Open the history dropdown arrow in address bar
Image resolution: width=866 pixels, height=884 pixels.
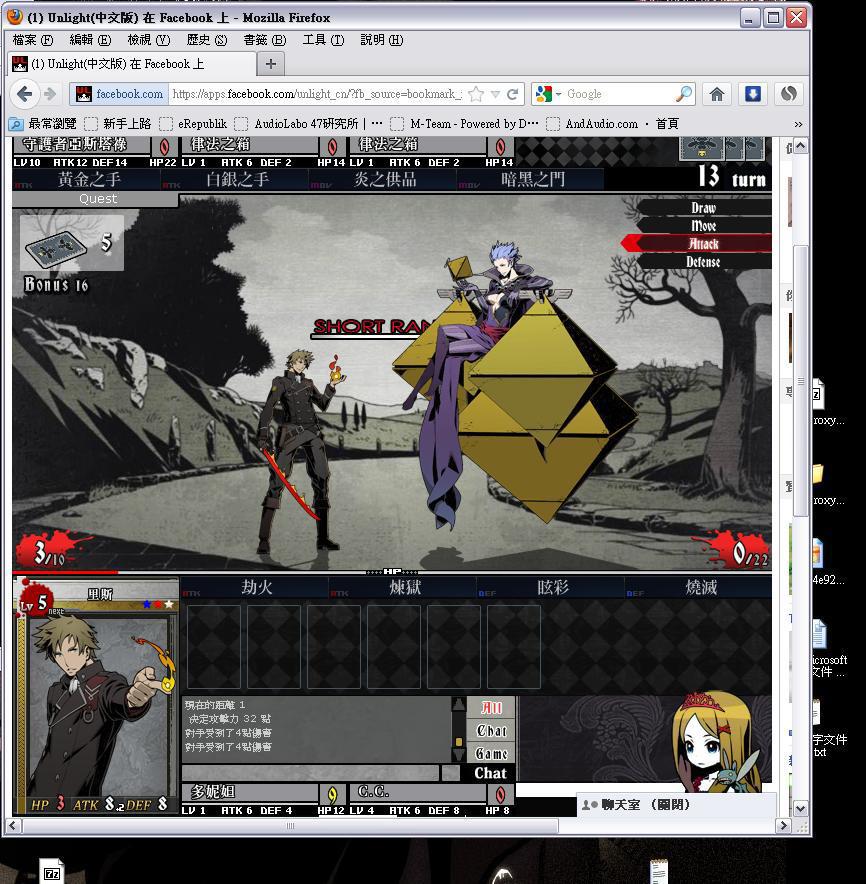pyautogui.click(x=495, y=94)
